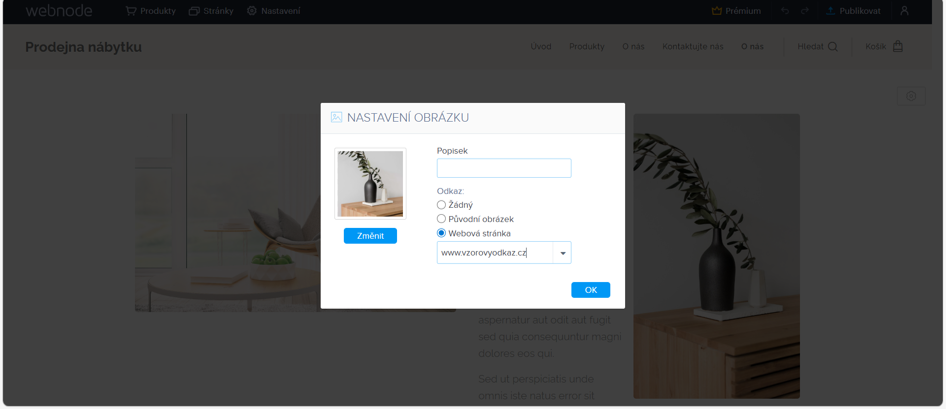Viewport: 946px width, 409px height.
Task: Click the Publikovat button
Action: coord(854,11)
